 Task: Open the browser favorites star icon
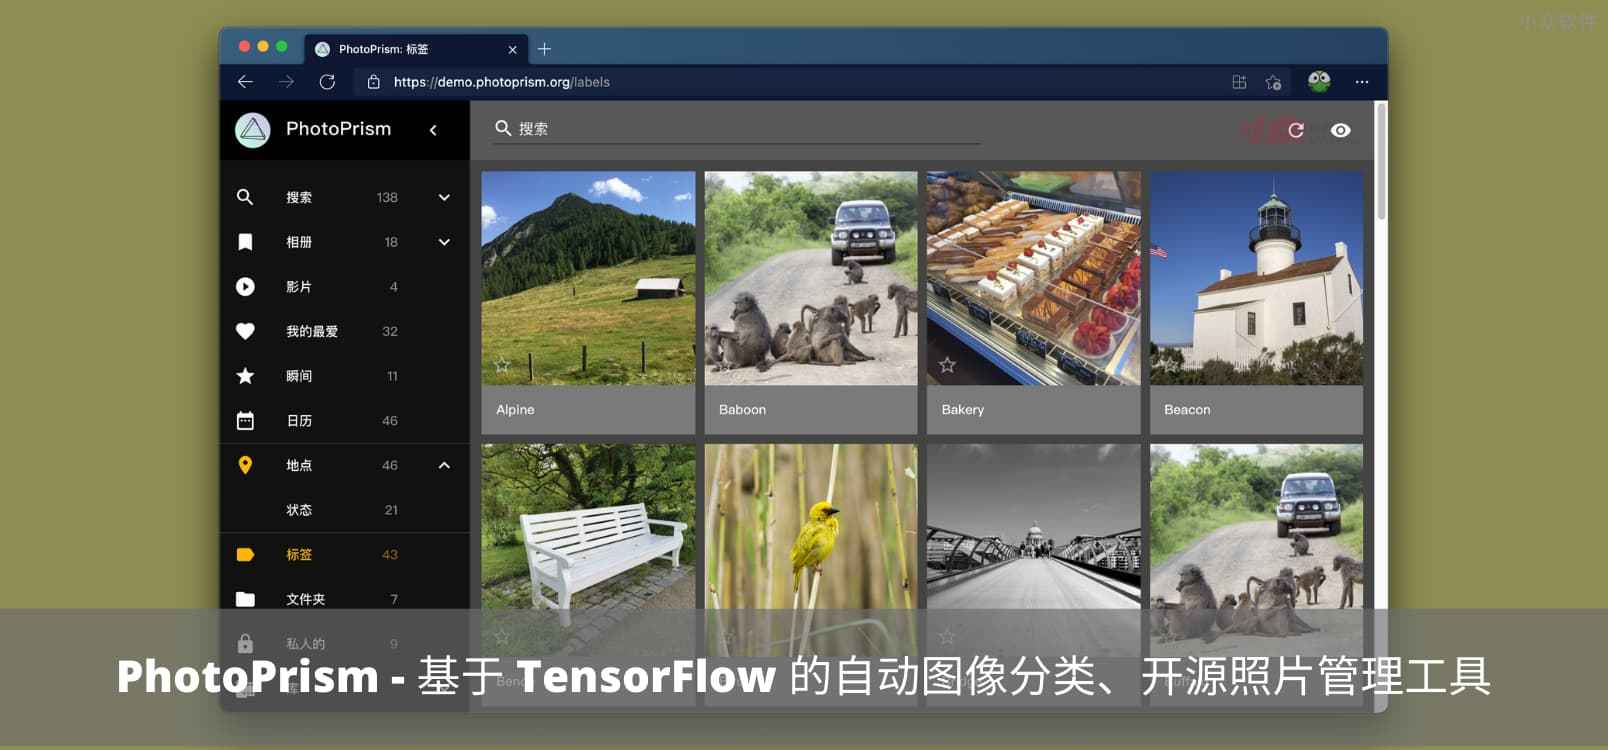(x=1273, y=82)
